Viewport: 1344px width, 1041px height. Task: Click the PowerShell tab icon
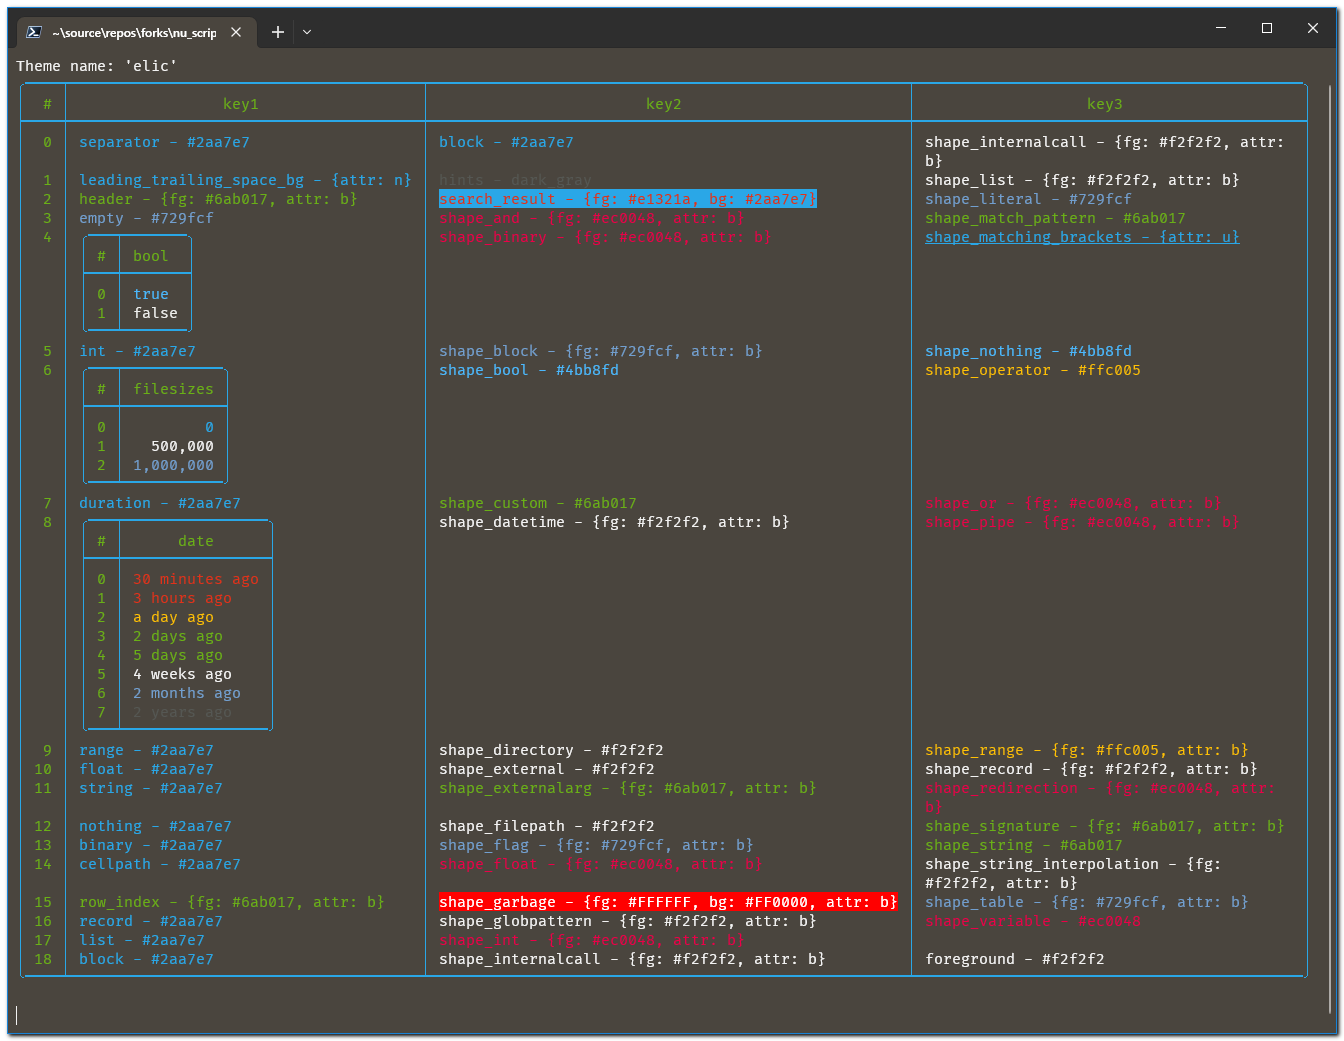click(34, 32)
